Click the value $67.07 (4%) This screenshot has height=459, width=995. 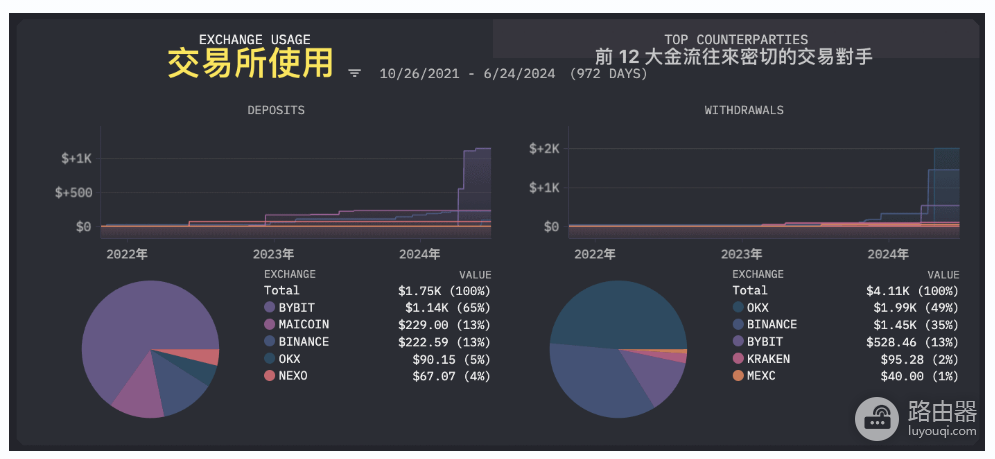451,376
